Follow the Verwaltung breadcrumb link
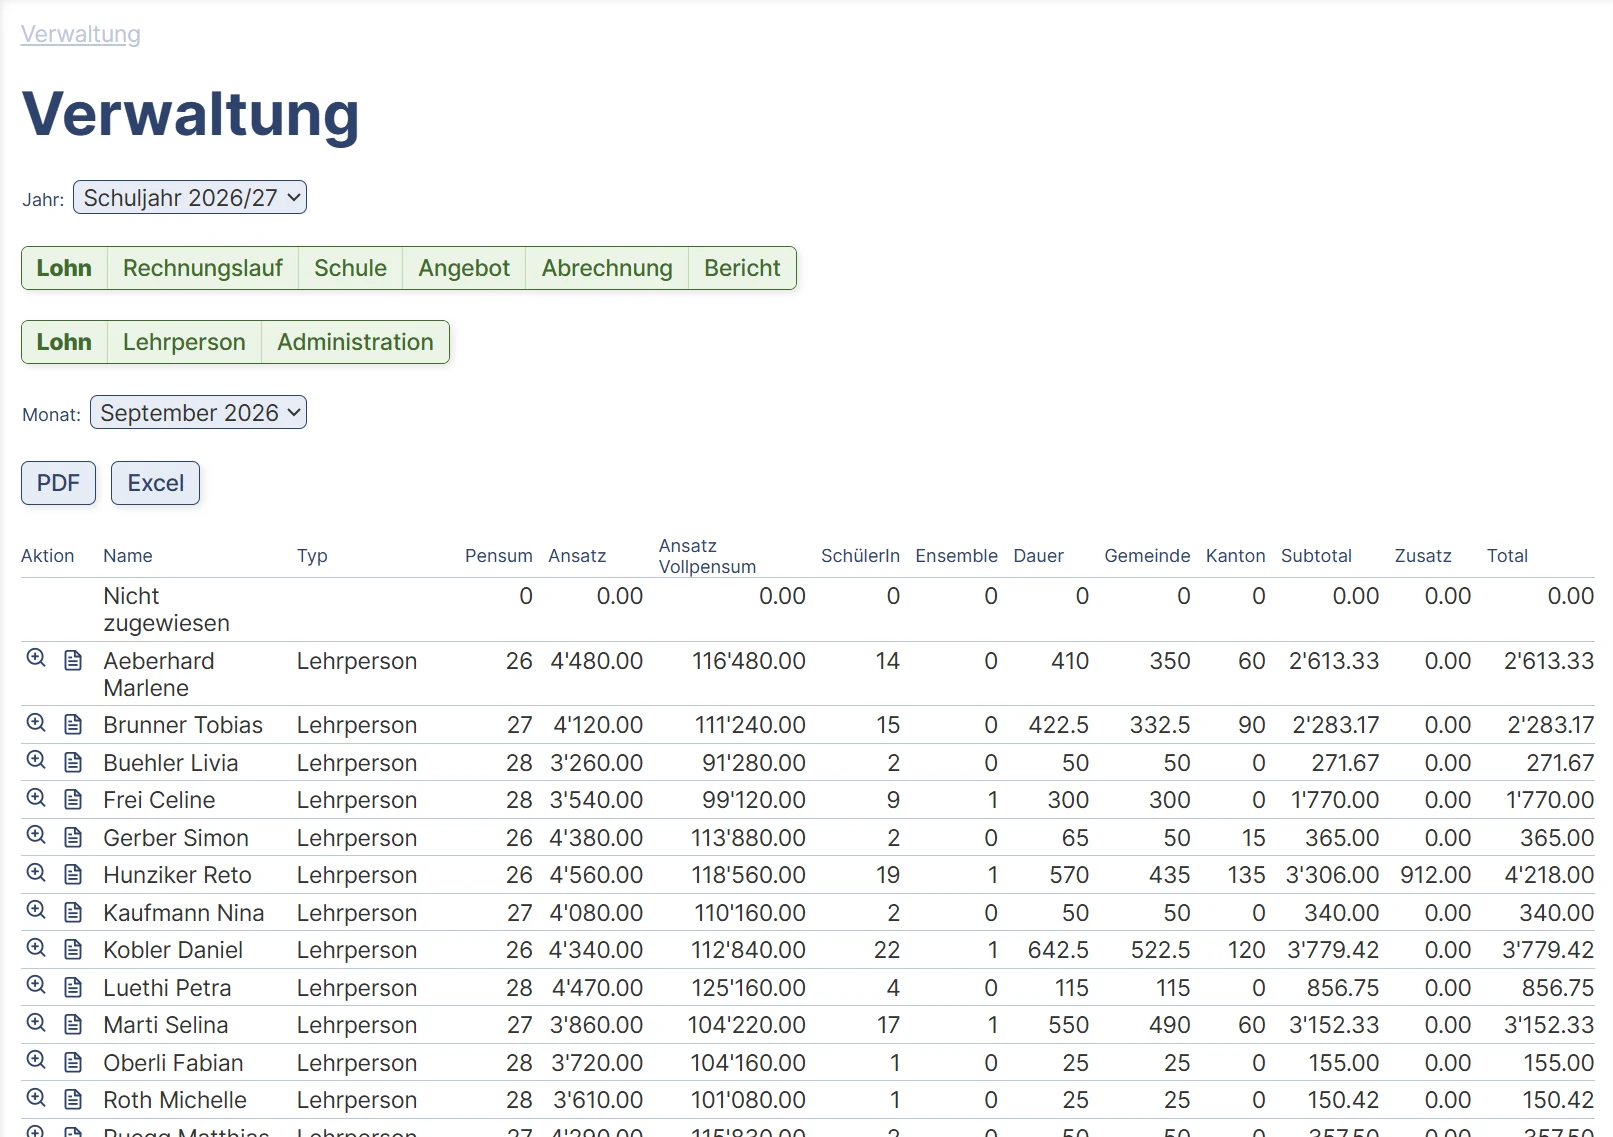Image resolution: width=1613 pixels, height=1137 pixels. [81, 34]
